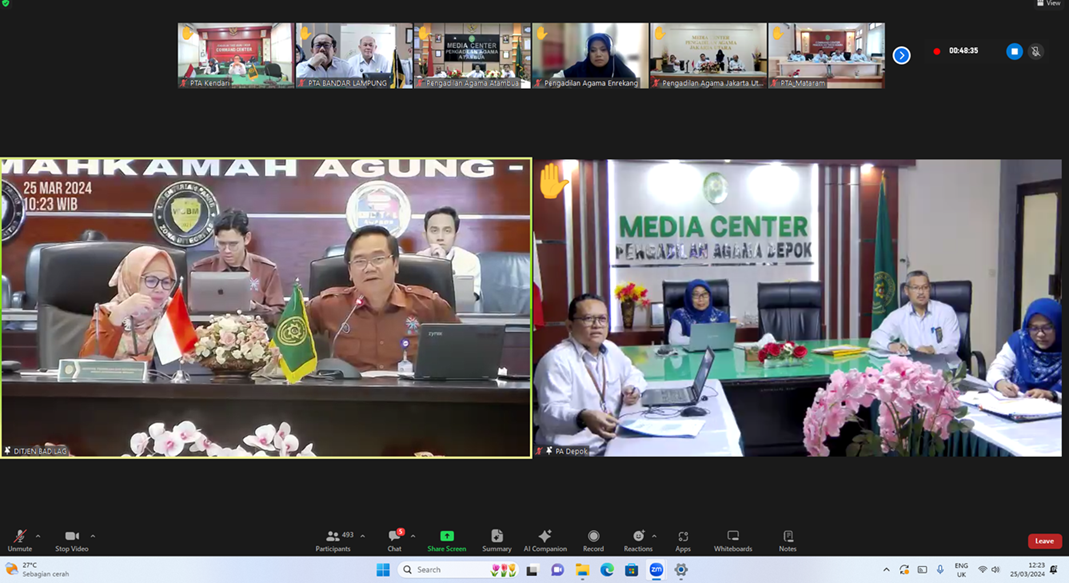Click the display cast tray icon
Screen dimensions: 1069x583
click(x=922, y=569)
